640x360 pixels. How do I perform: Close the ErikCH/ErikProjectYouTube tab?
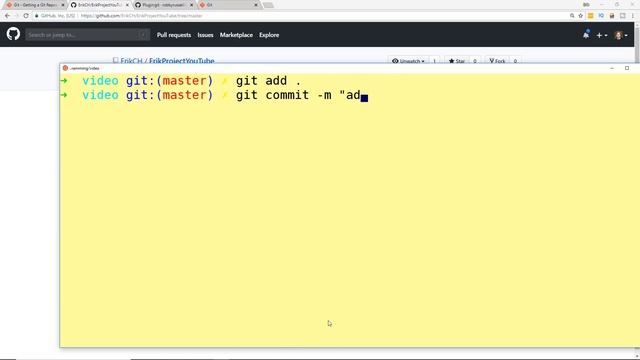click(127, 5)
